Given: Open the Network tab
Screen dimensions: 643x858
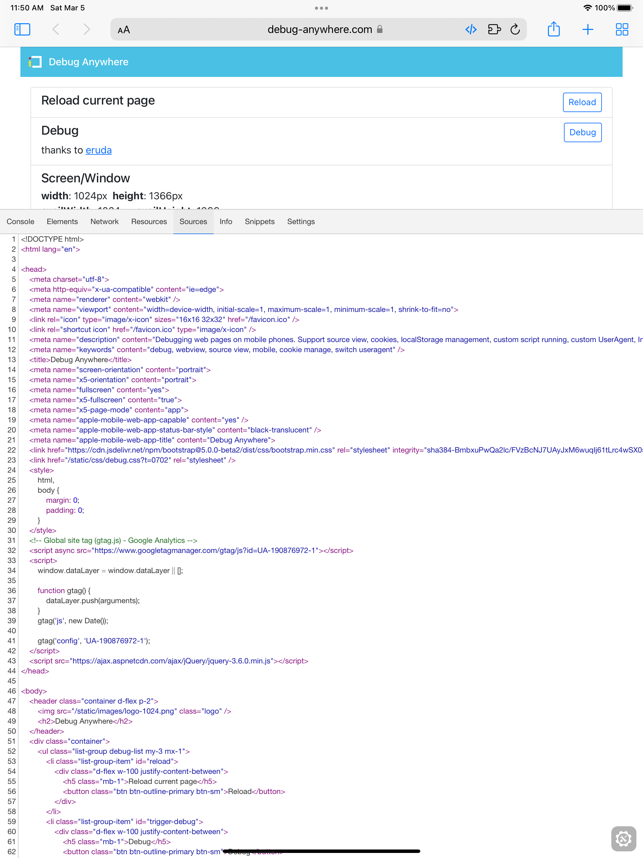Looking at the screenshot, I should 105,222.
